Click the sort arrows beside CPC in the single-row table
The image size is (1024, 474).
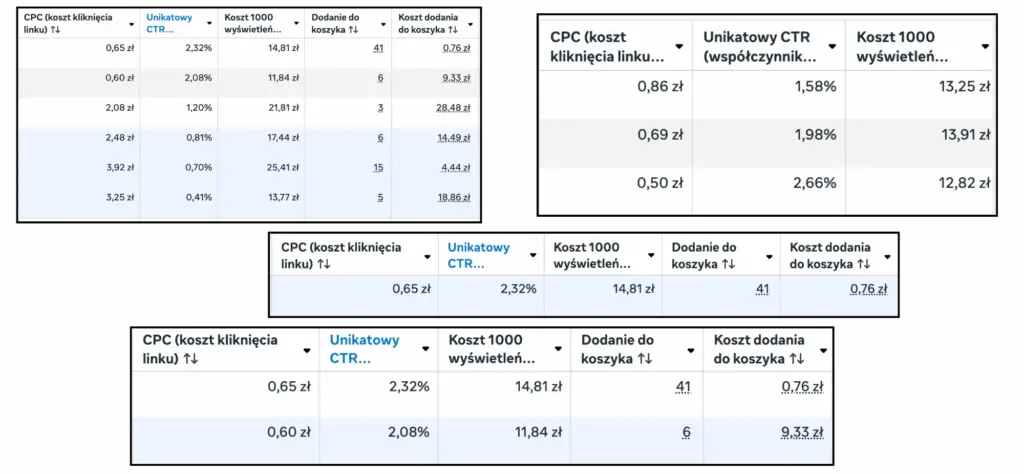coord(325,264)
